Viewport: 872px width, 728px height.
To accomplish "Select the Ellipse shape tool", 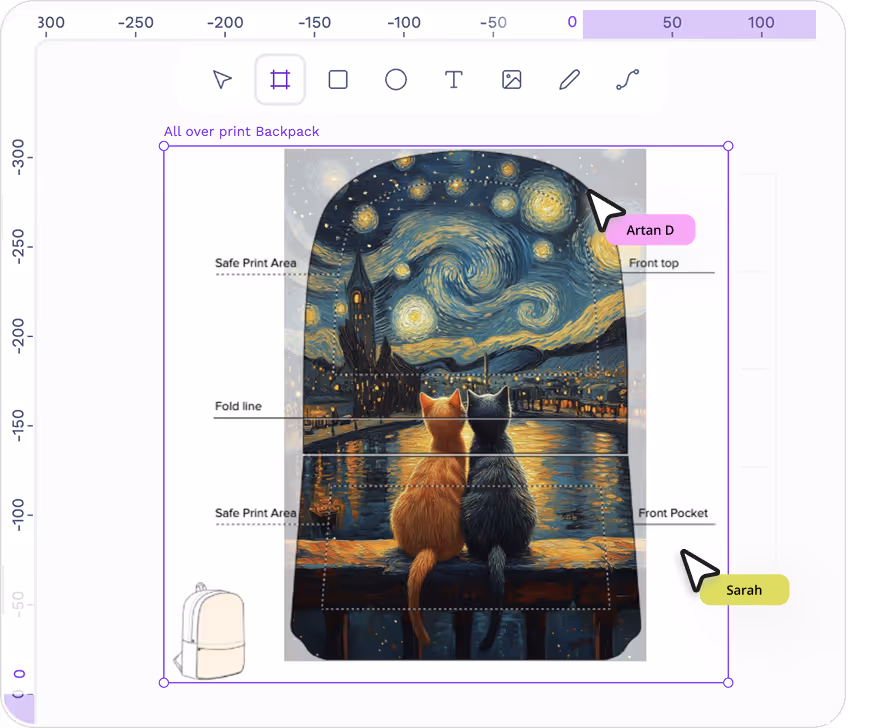I will pyautogui.click(x=396, y=80).
